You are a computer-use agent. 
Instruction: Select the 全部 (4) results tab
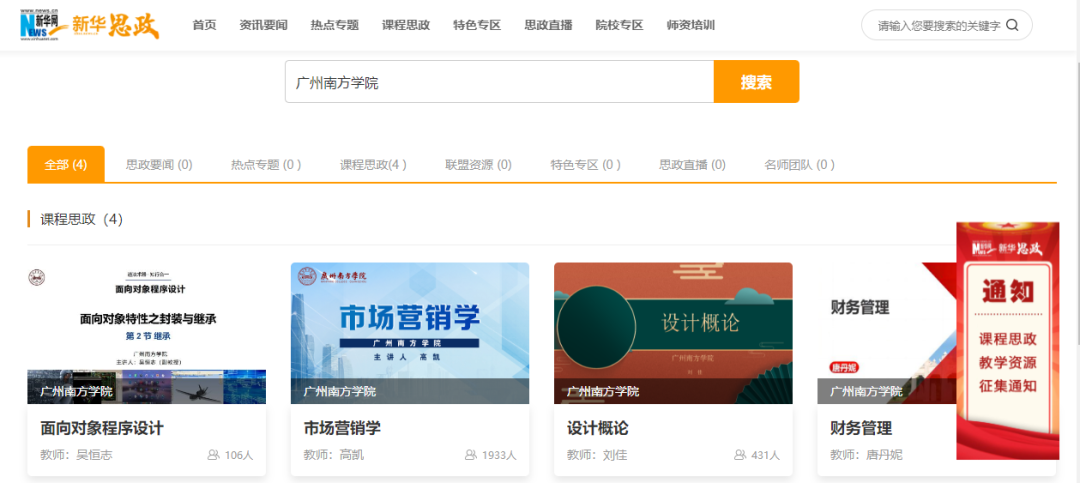click(66, 165)
